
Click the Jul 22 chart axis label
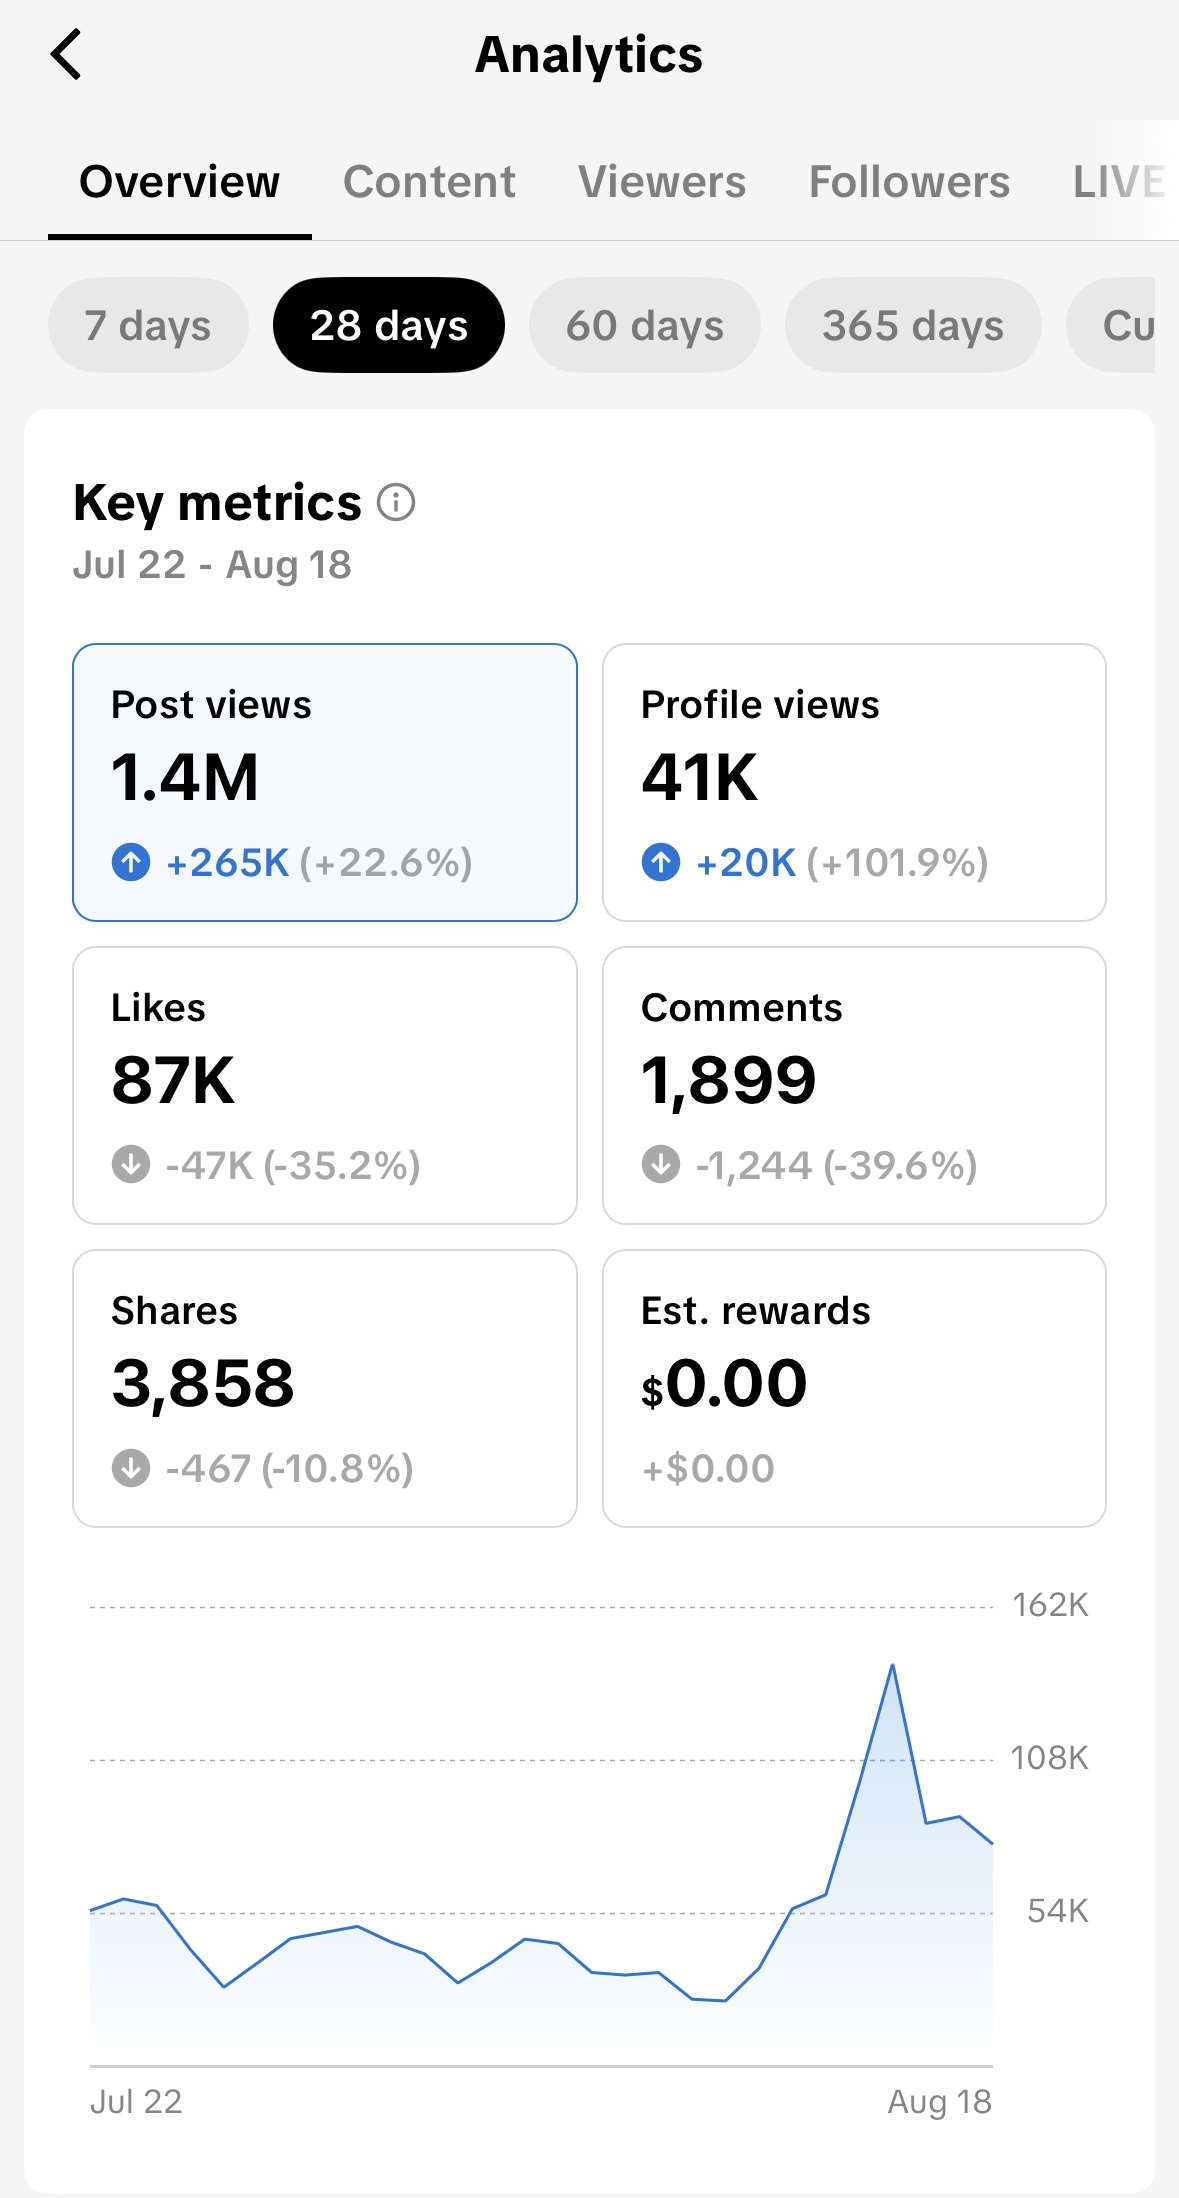pos(136,2101)
